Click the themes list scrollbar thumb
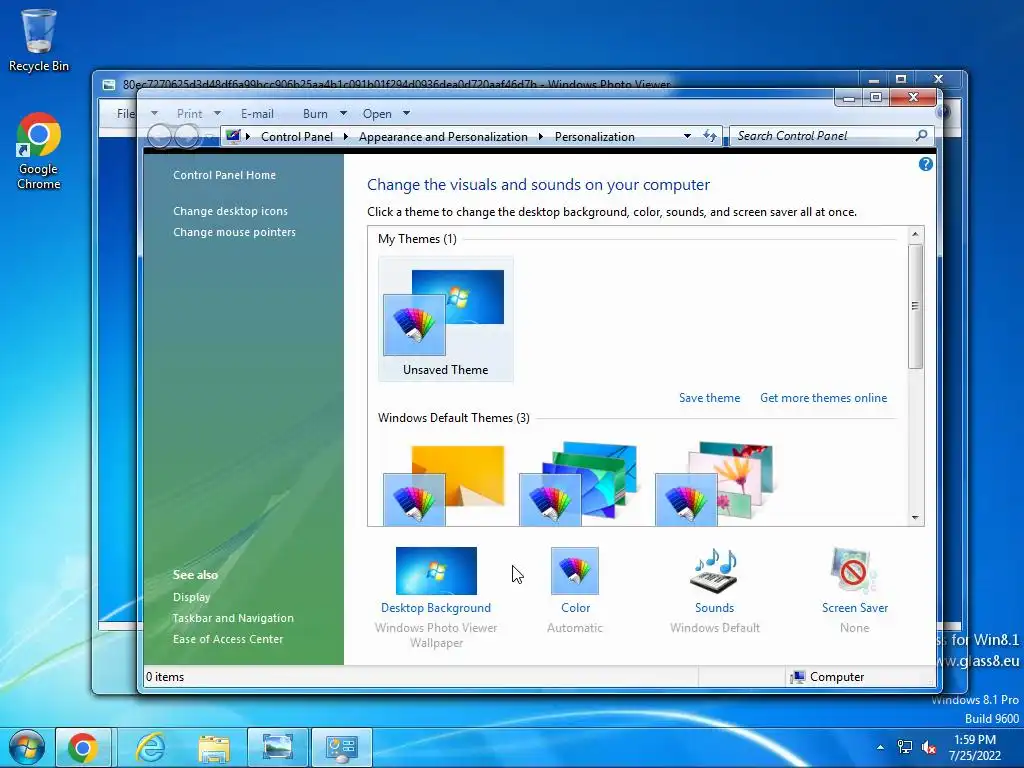1024x768 pixels. (915, 306)
